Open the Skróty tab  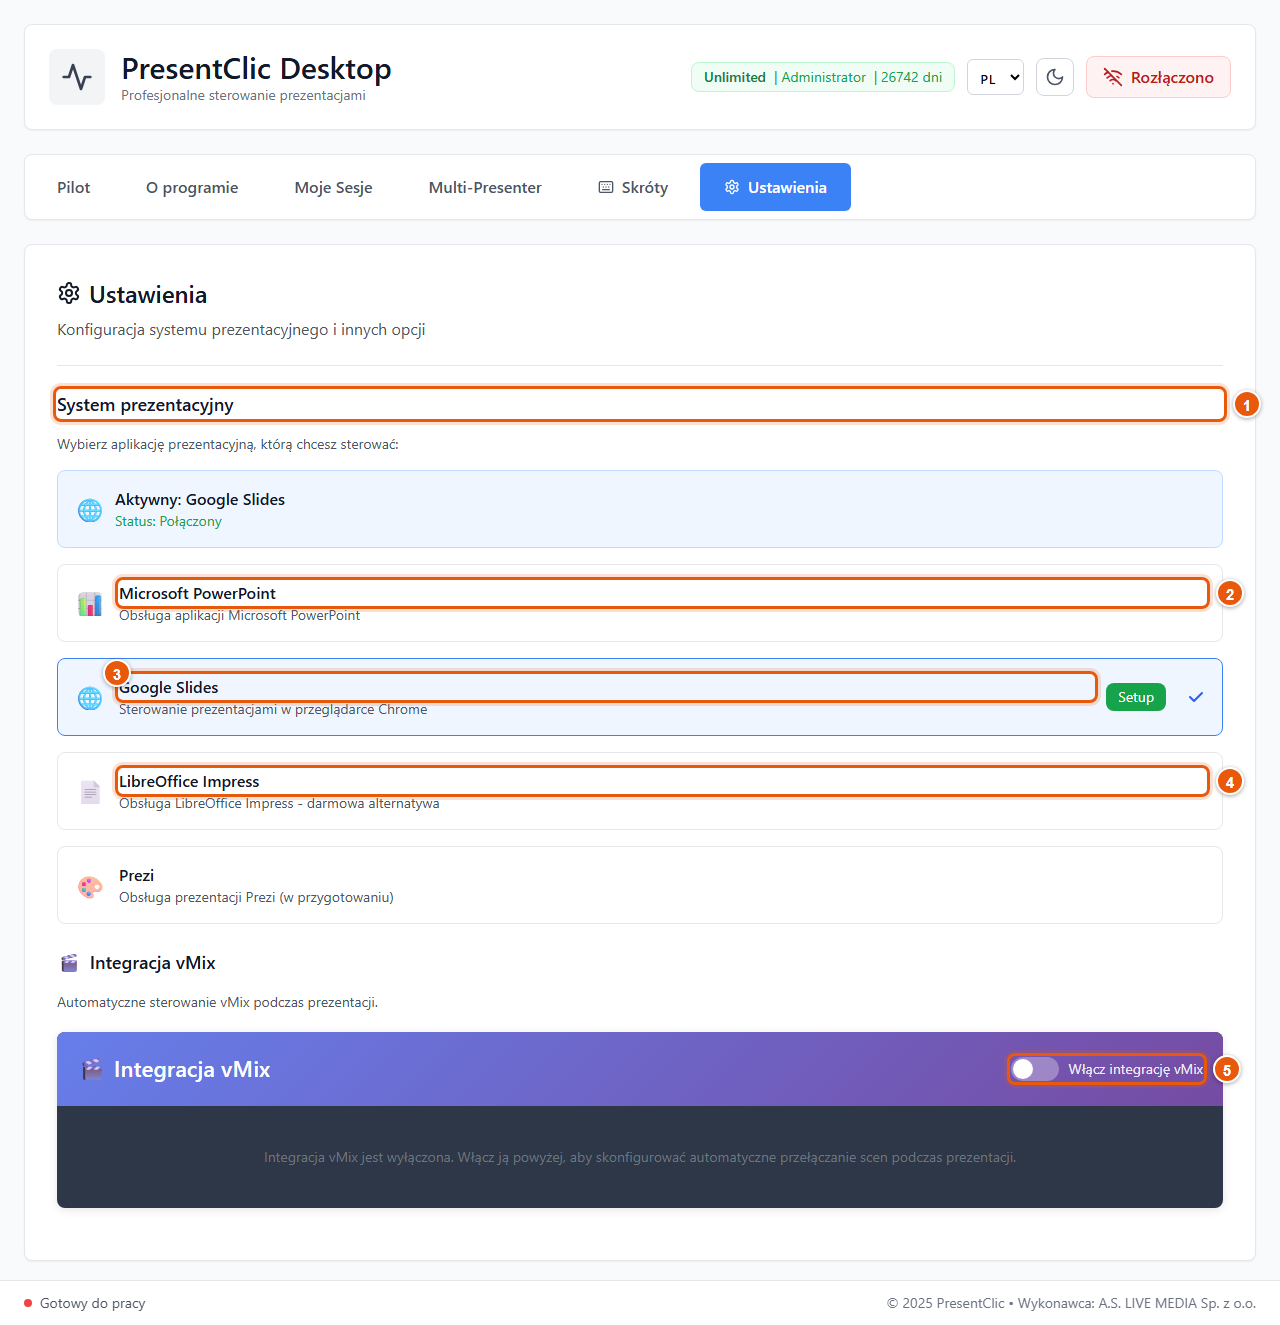click(633, 187)
